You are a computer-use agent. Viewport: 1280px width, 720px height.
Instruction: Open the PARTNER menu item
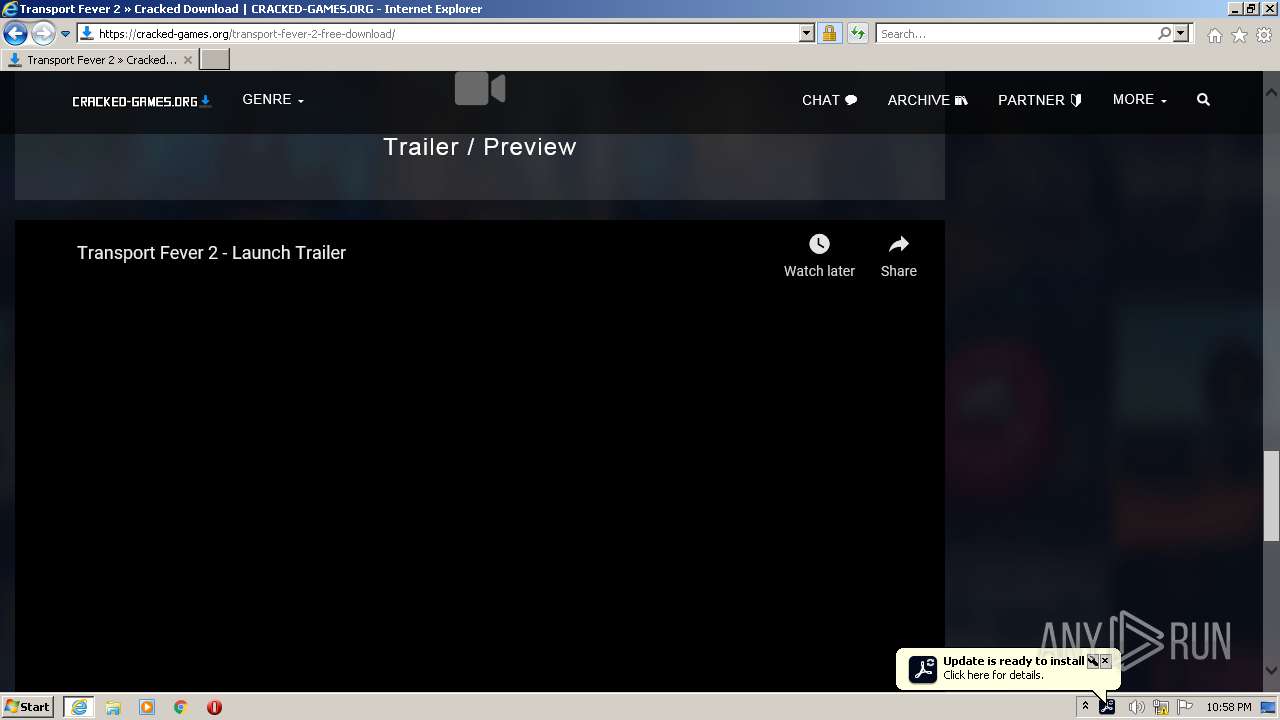(x=1040, y=100)
